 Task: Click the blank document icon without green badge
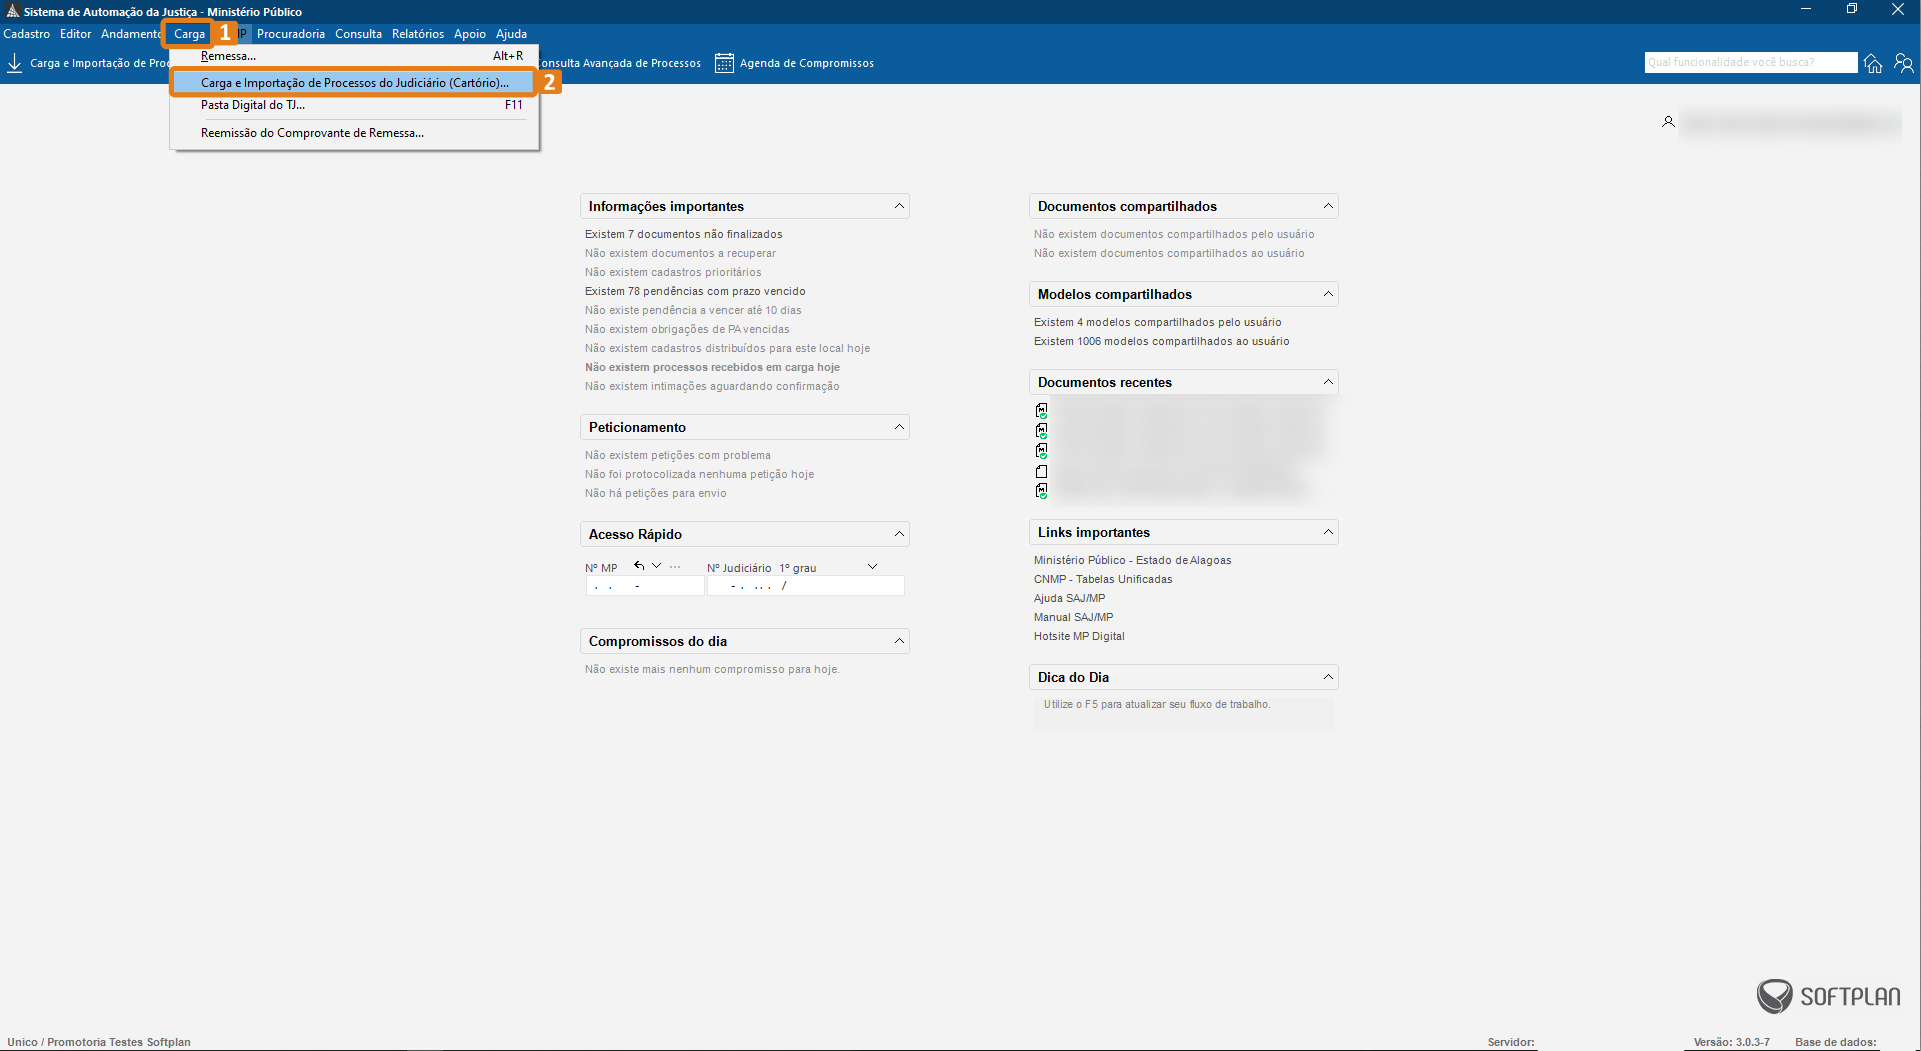pos(1042,471)
